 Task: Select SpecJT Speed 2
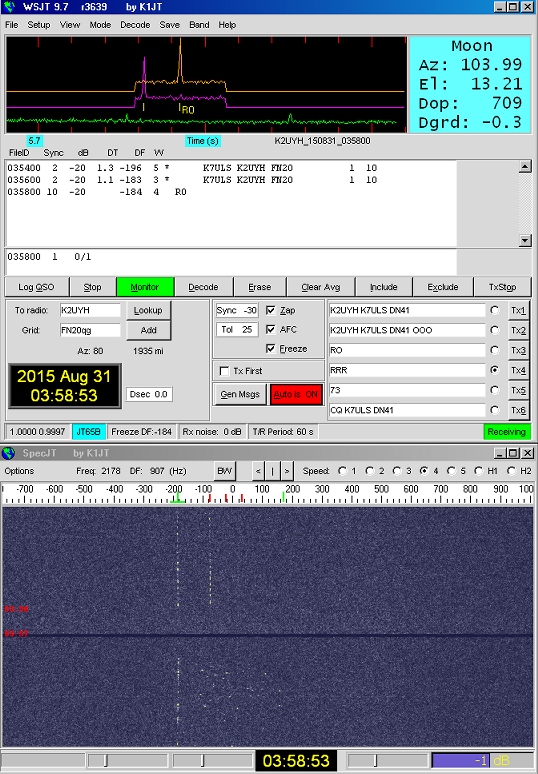tap(369, 471)
